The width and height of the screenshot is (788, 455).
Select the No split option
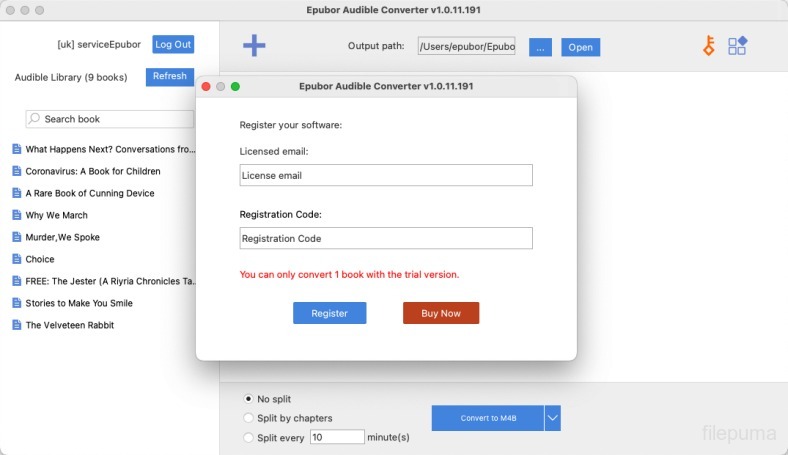[x=248, y=399]
